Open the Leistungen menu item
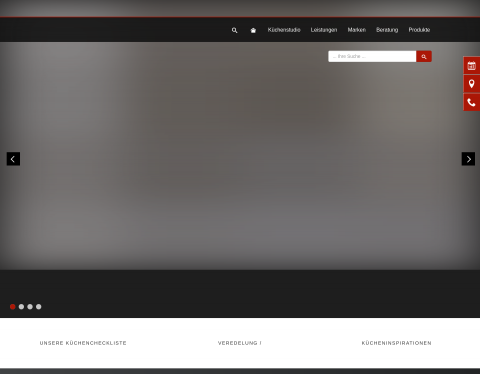The height and width of the screenshot is (374, 480). pos(324,30)
